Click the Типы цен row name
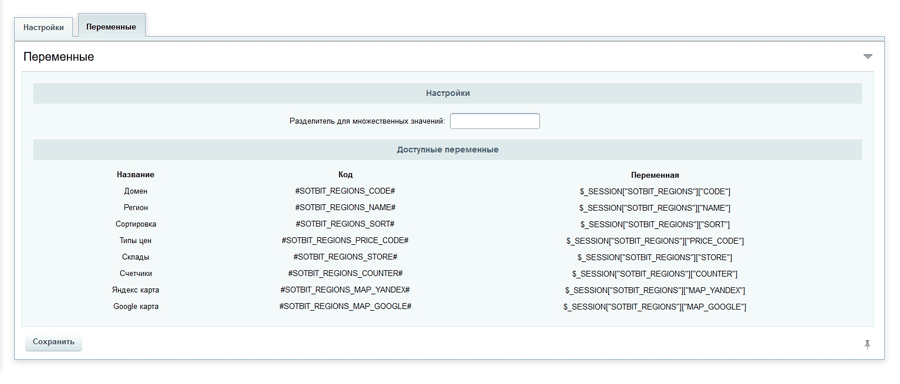Viewport: 900px width, 384px height. click(135, 241)
